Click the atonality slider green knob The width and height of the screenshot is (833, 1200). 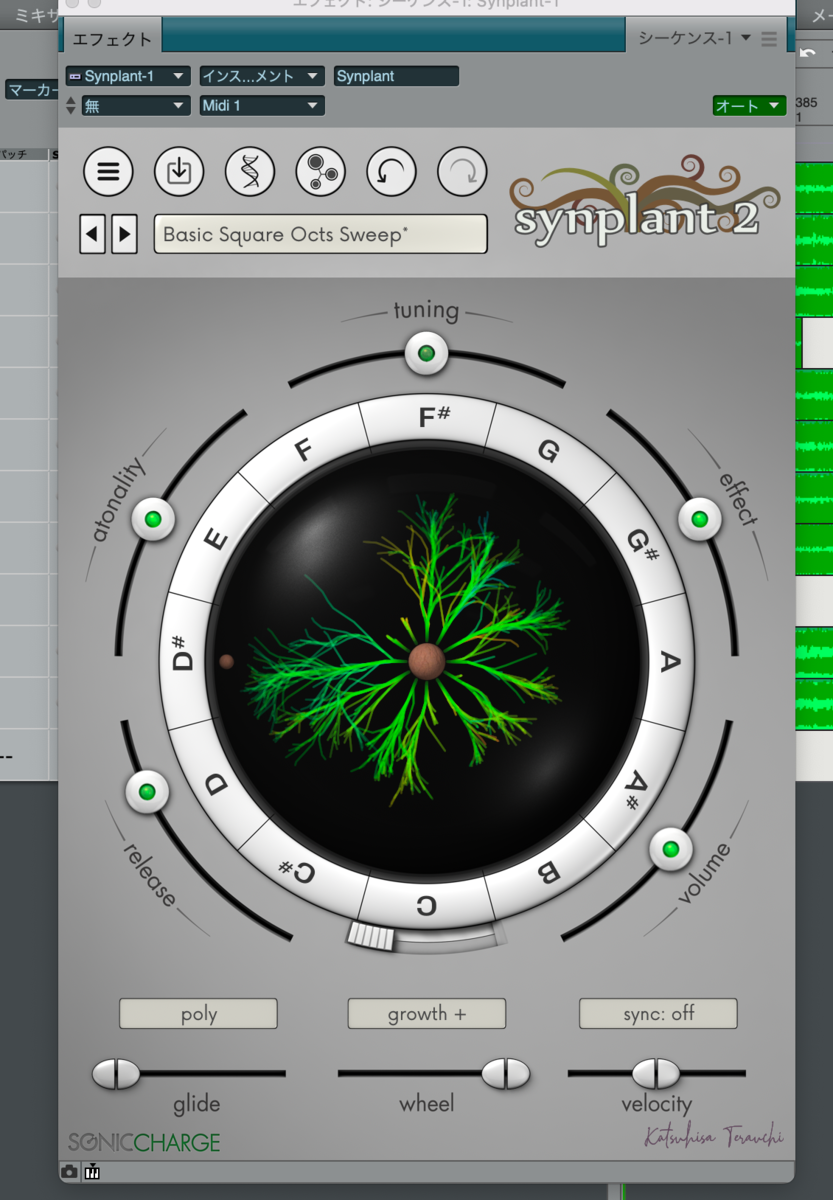coord(153,519)
